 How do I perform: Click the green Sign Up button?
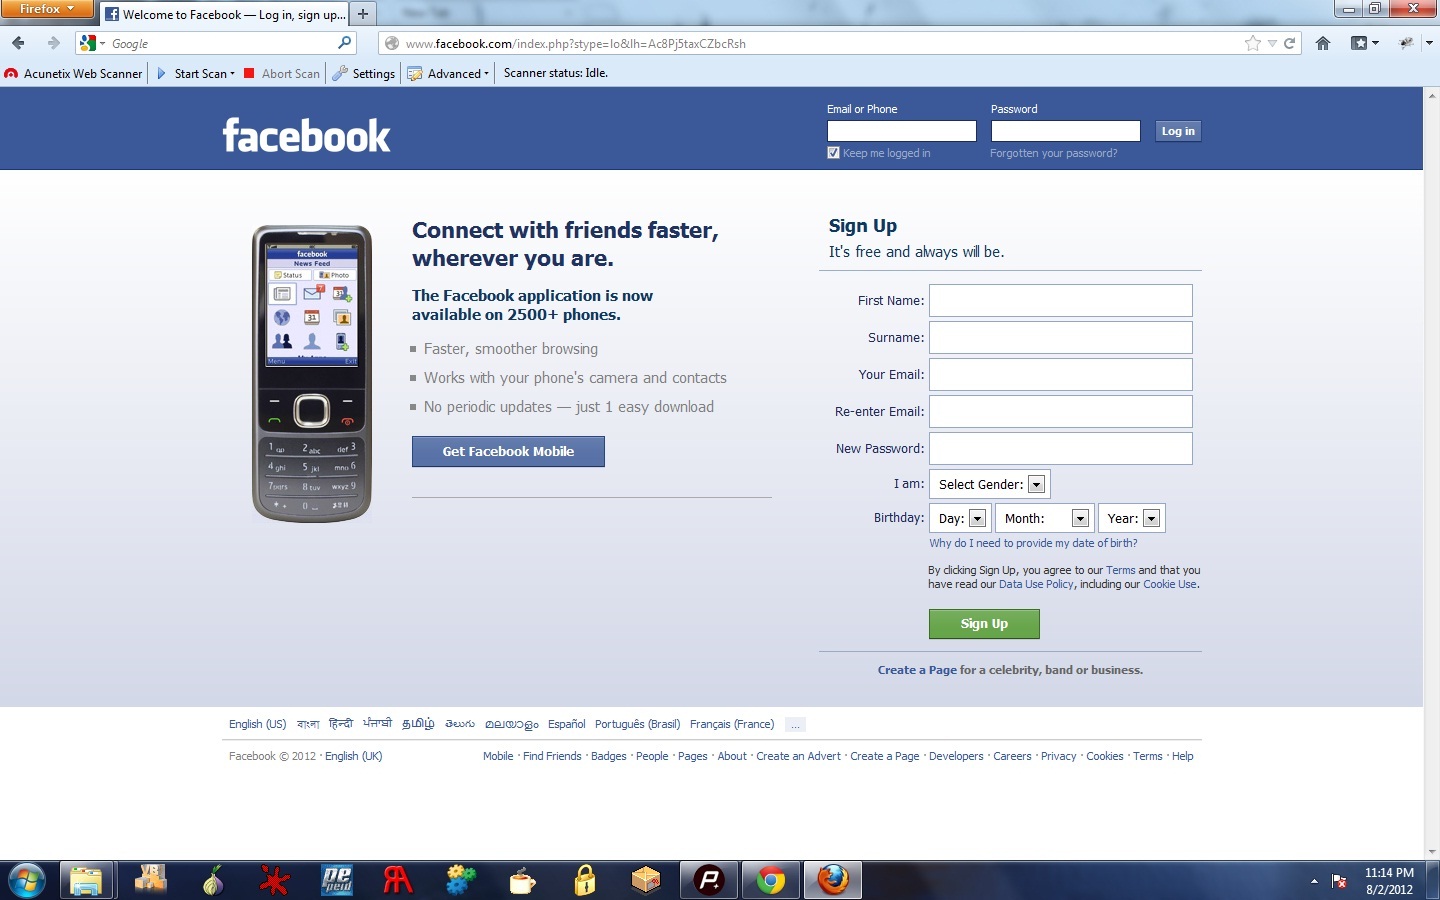pos(984,624)
